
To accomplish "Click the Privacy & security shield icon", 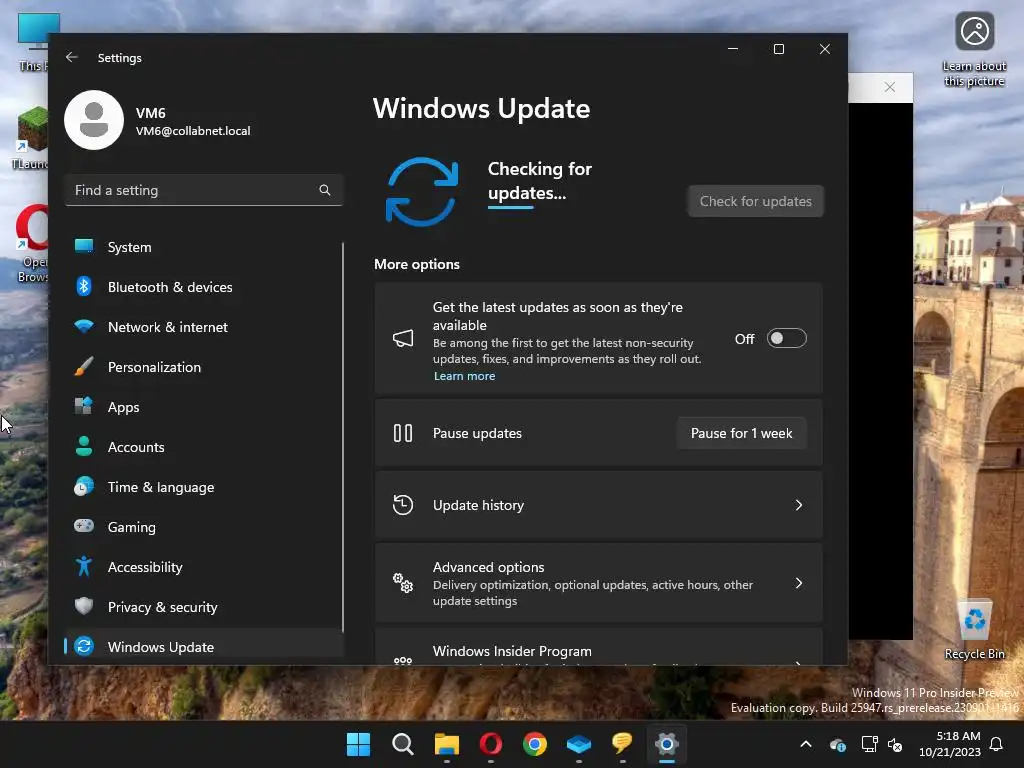I will [84, 606].
